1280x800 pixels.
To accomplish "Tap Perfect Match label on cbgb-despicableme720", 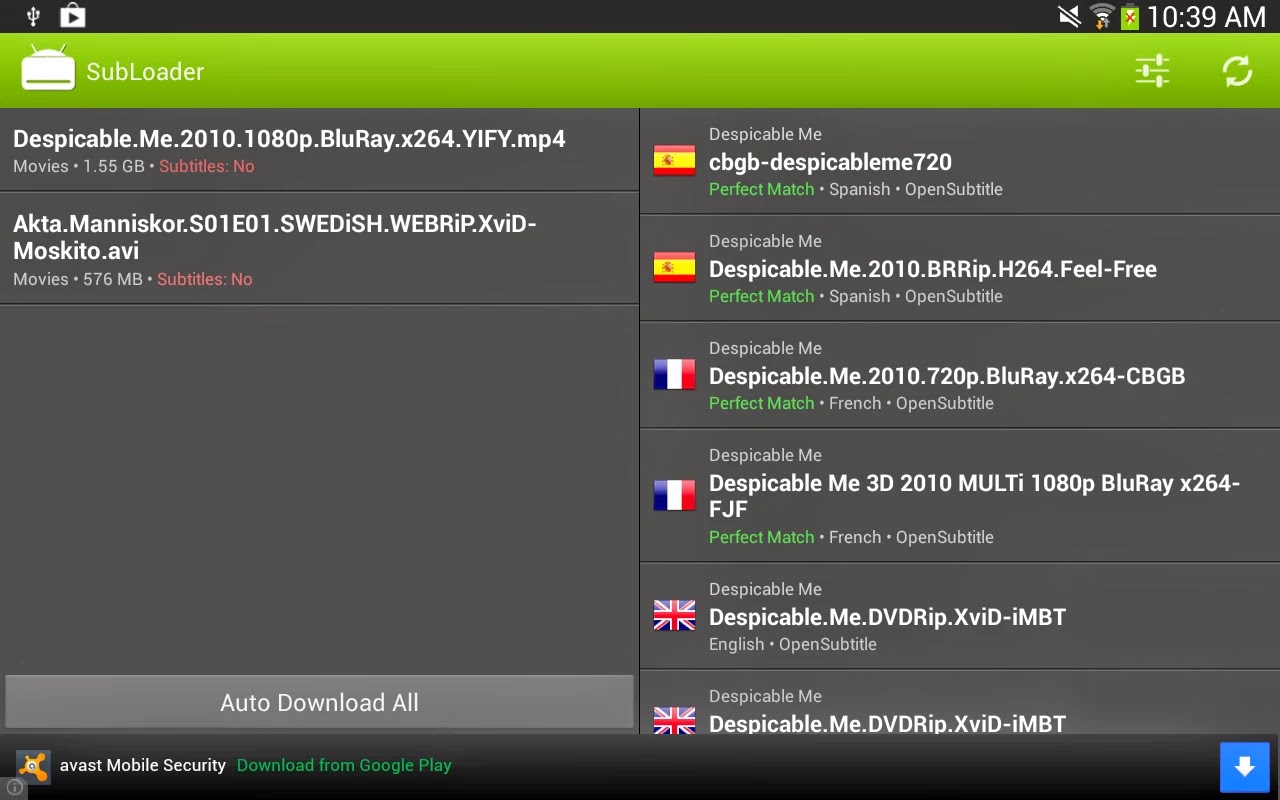I will pyautogui.click(x=762, y=189).
